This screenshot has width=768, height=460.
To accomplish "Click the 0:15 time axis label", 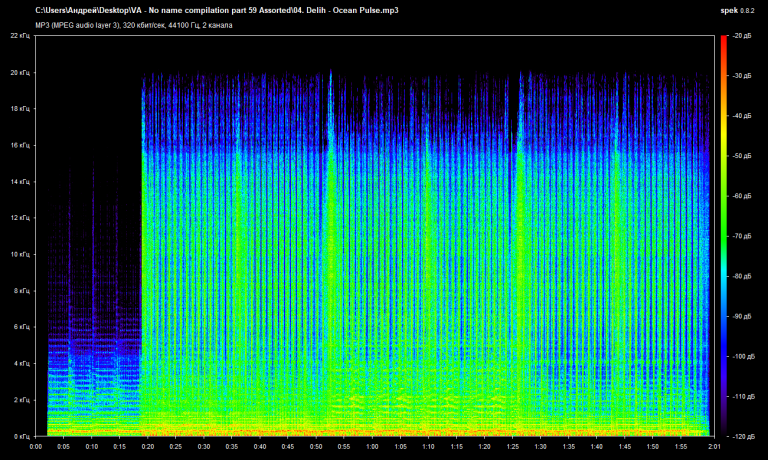I will tap(120, 447).
